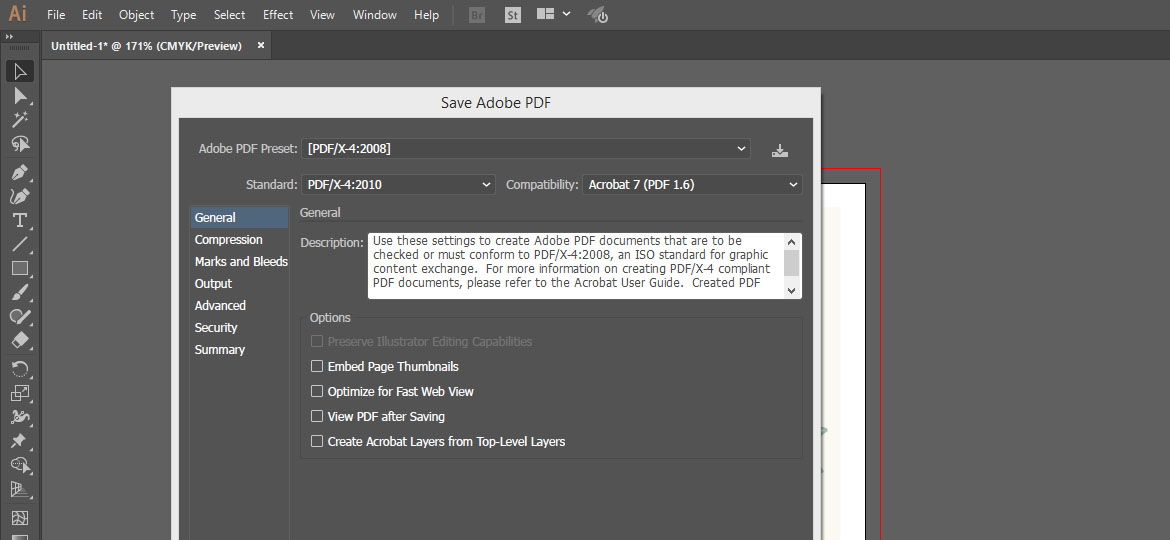
Task: Select the Scale tool
Action: click(x=20, y=392)
